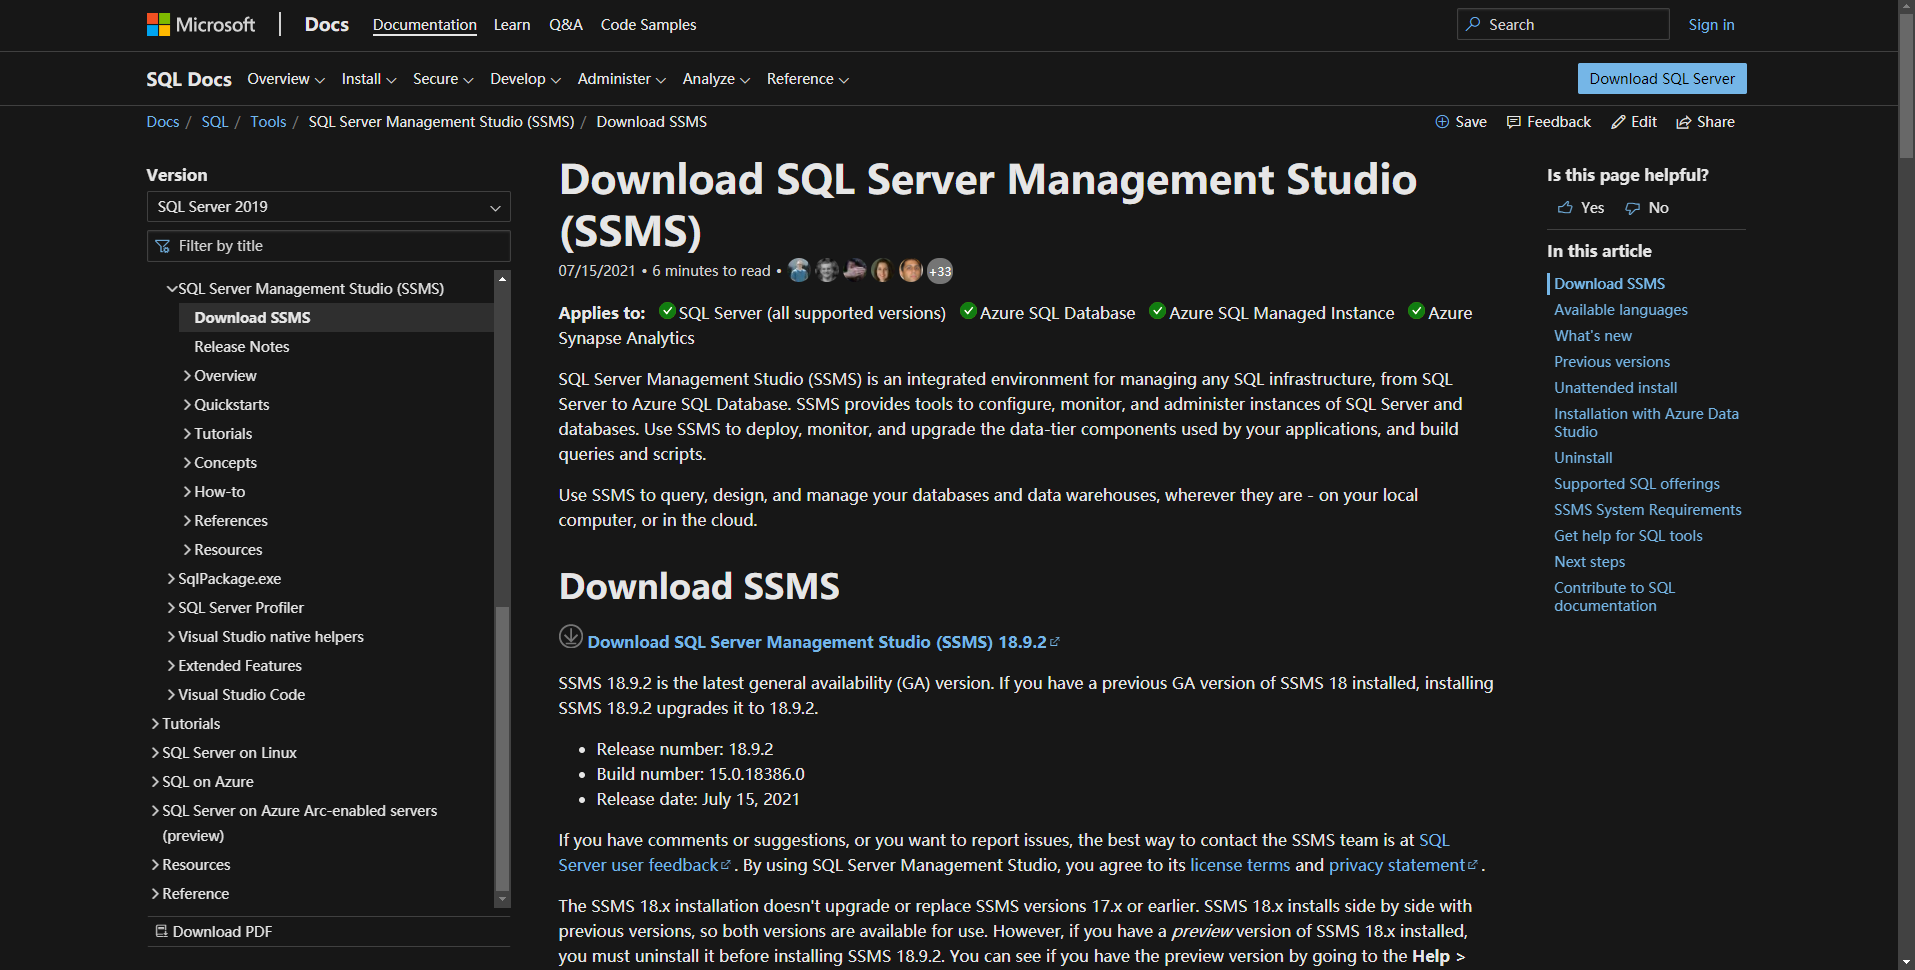Jump to Uninstall section
The height and width of the screenshot is (970, 1915).
click(1583, 458)
